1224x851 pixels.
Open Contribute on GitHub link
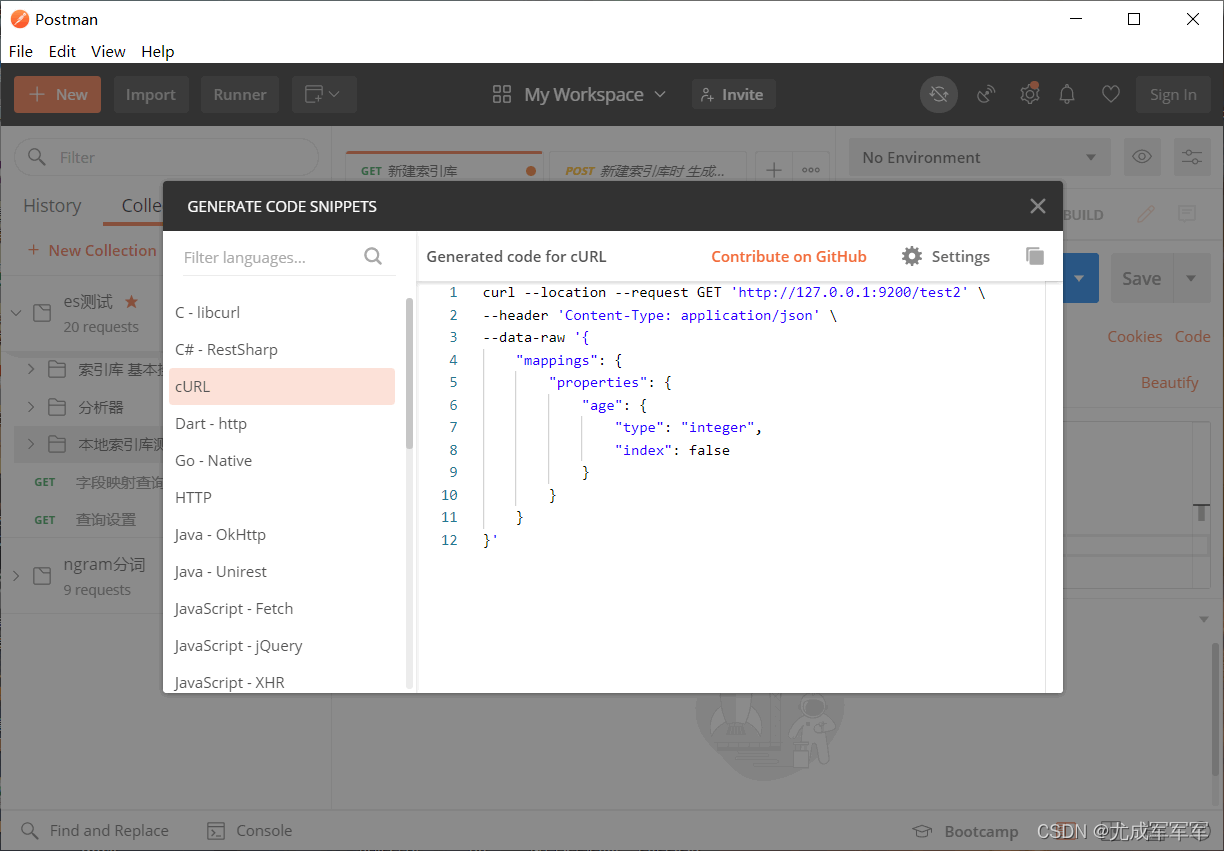pos(789,256)
